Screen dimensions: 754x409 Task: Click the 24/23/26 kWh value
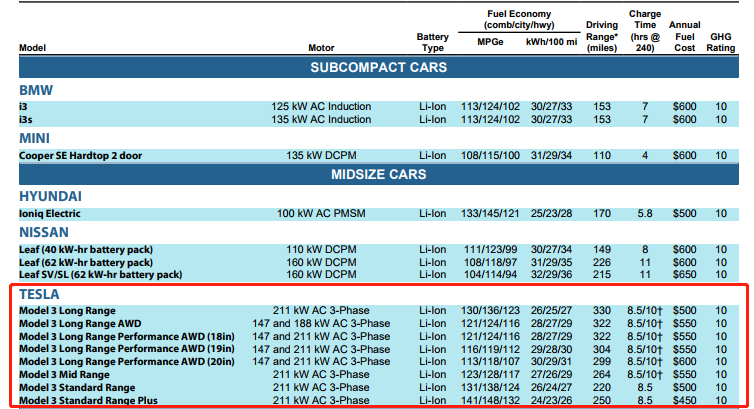tap(551, 400)
